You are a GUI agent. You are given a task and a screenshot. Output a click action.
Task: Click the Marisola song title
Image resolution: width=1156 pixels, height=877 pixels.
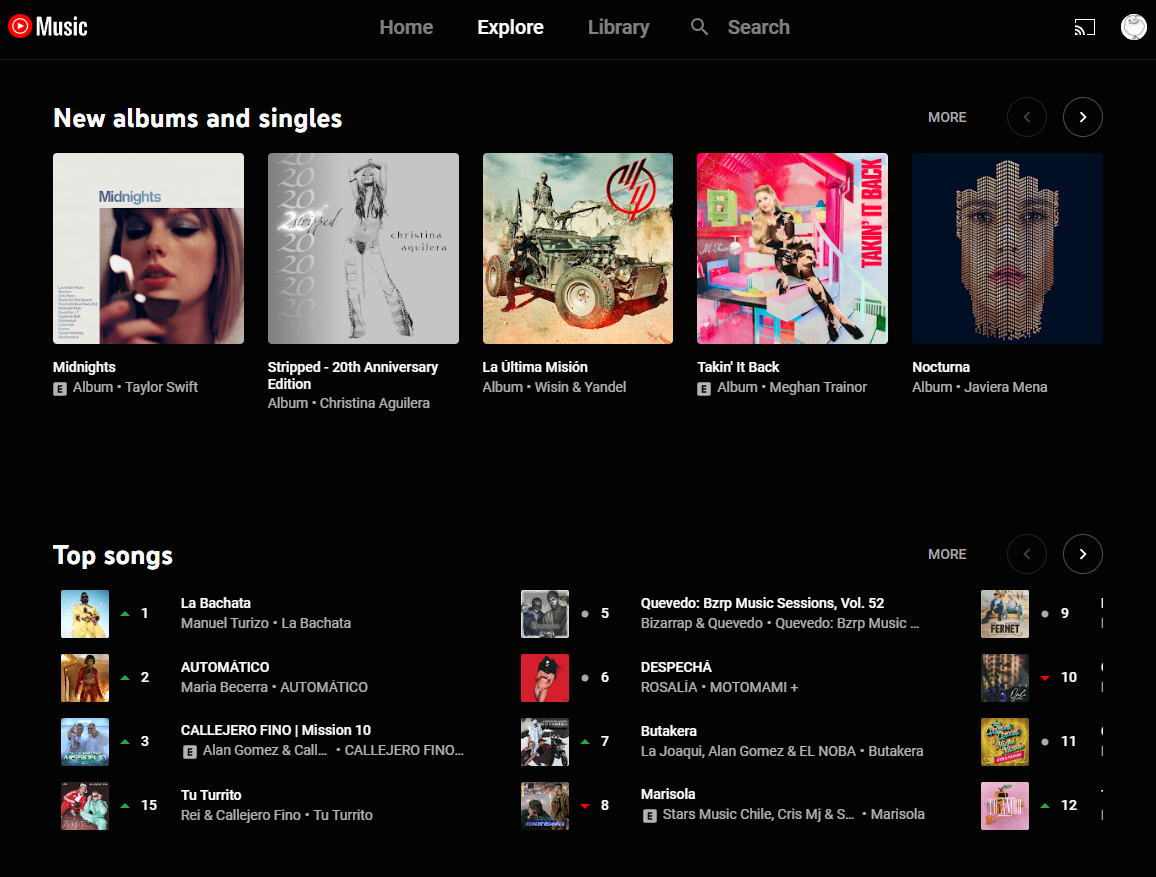click(668, 794)
